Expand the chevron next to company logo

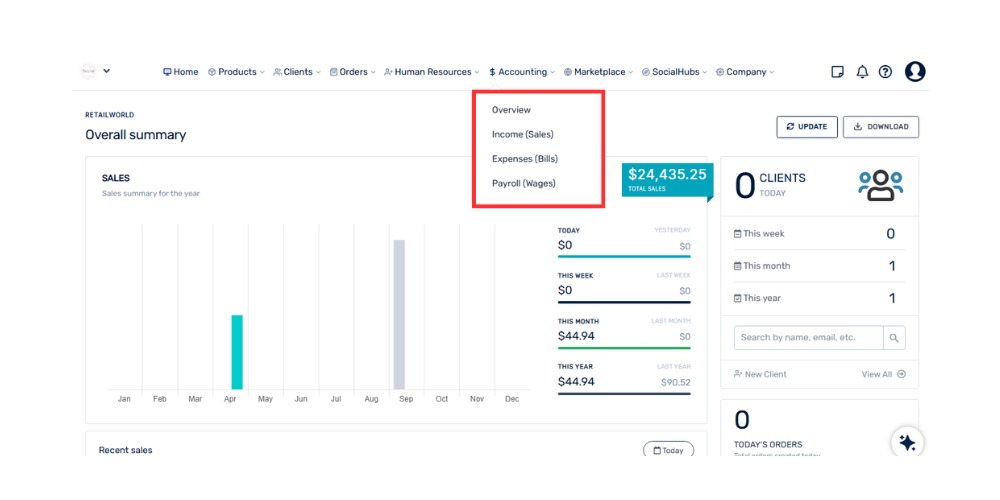tap(107, 71)
